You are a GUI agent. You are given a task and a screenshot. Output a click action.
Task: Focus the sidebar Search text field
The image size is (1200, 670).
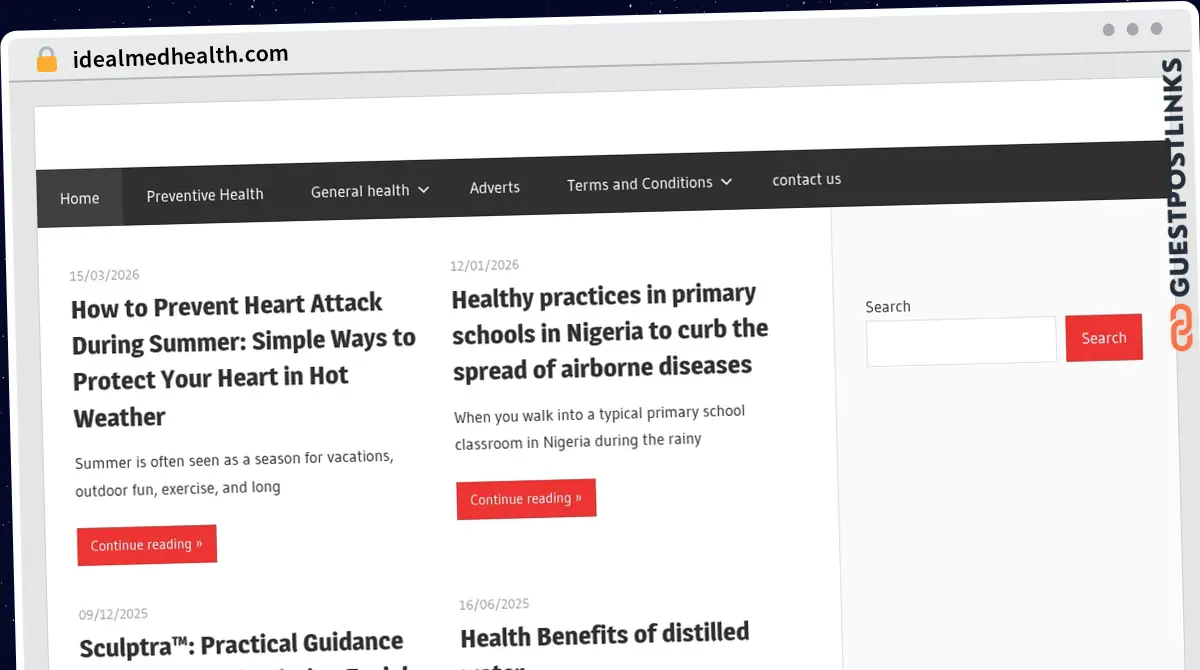961,340
